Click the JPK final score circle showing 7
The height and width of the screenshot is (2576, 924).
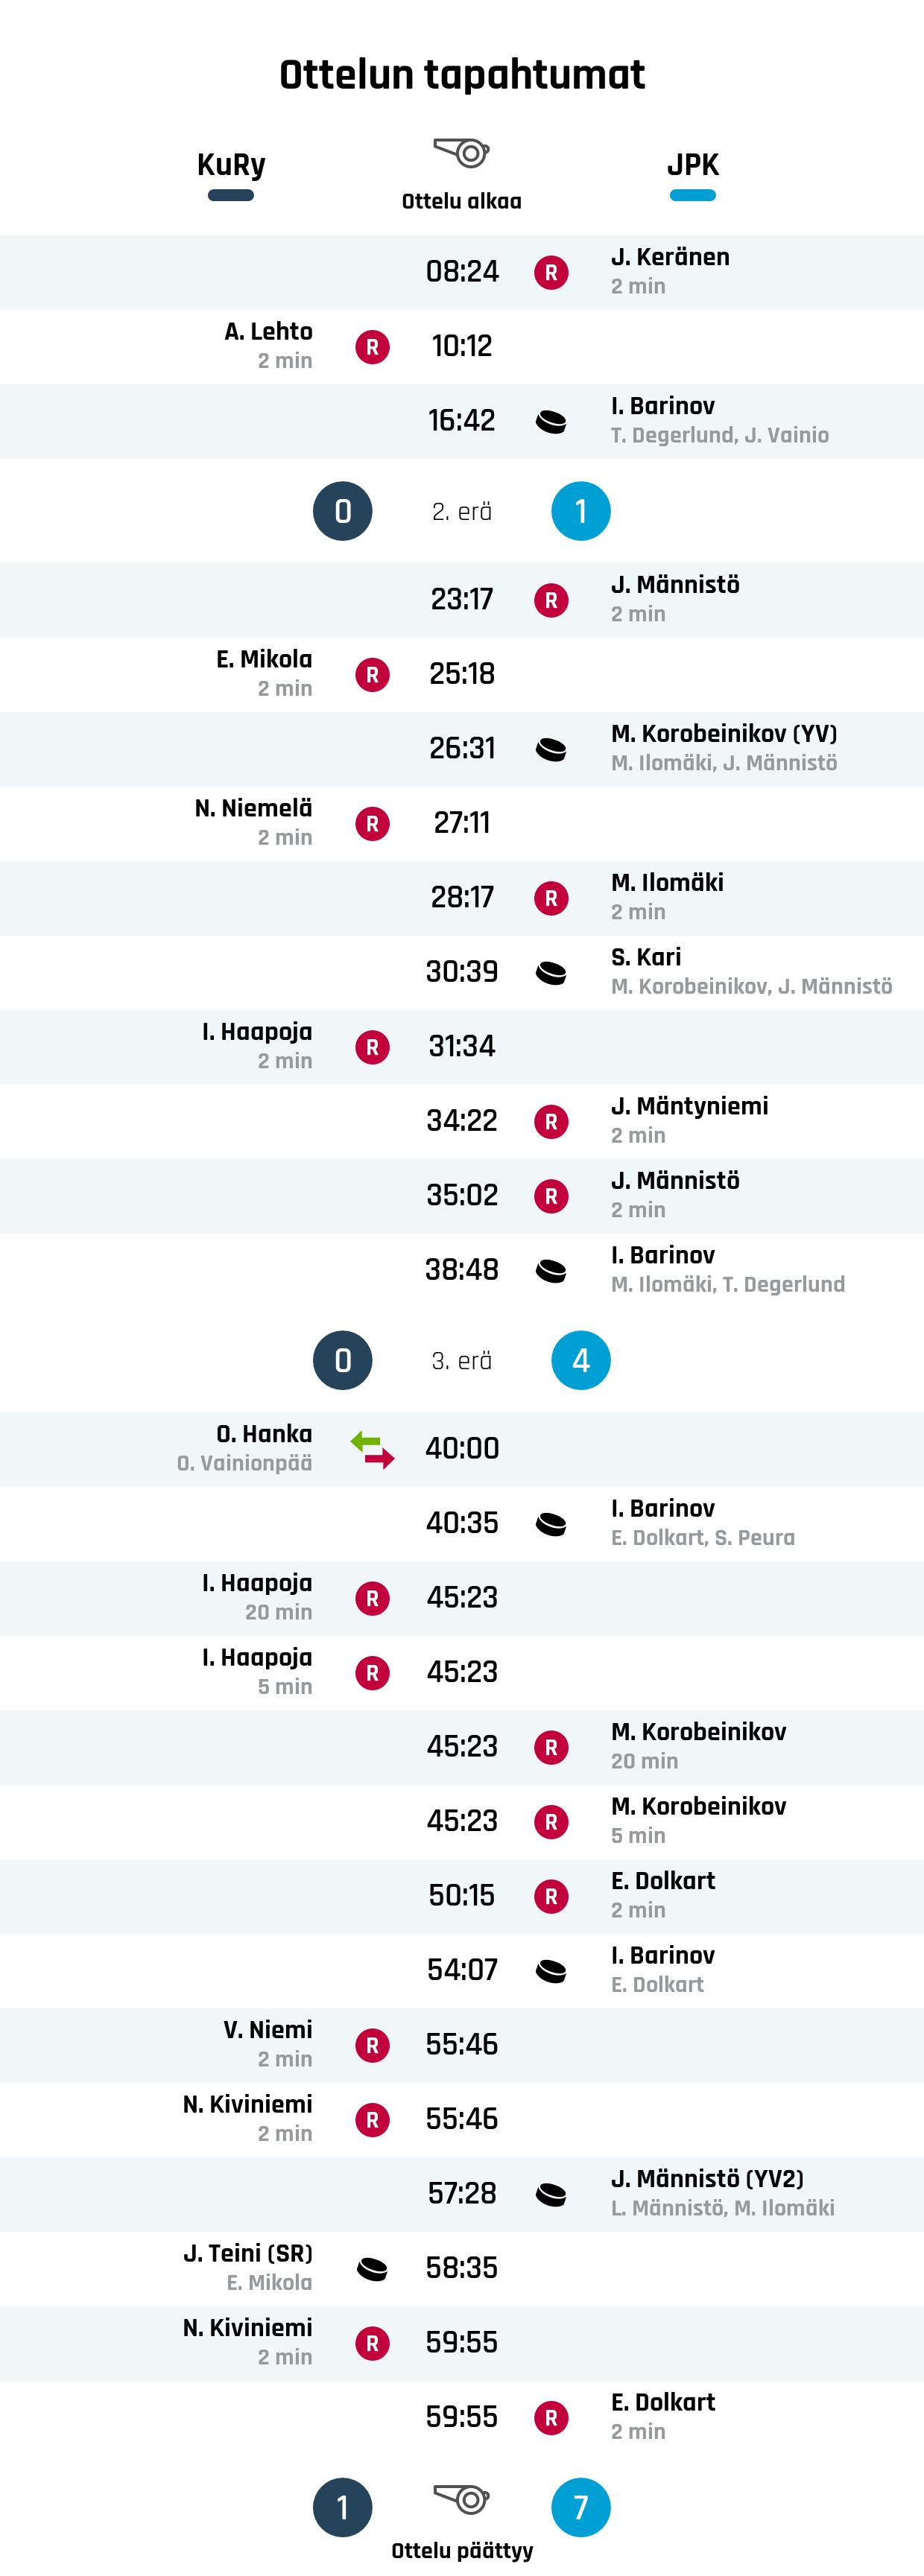581,2507
